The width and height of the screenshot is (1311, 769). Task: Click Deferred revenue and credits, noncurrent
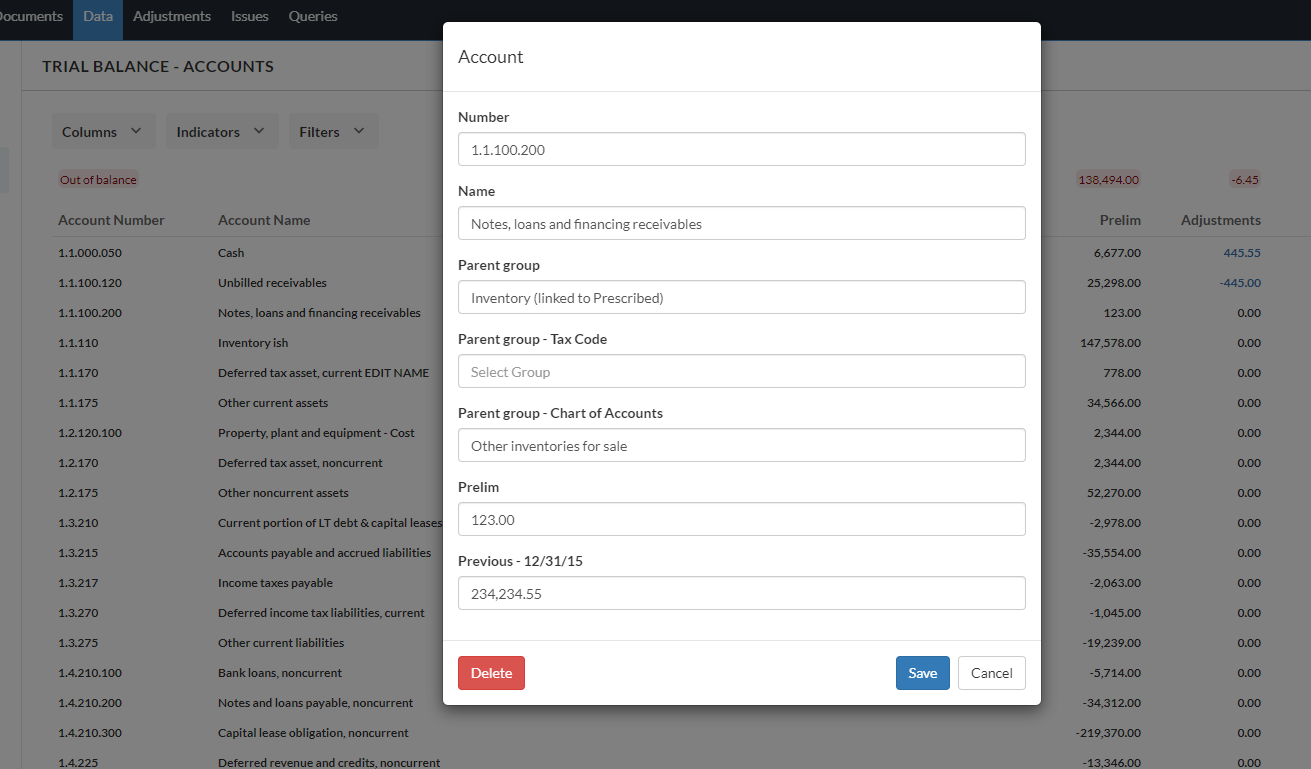pyautogui.click(x=329, y=763)
